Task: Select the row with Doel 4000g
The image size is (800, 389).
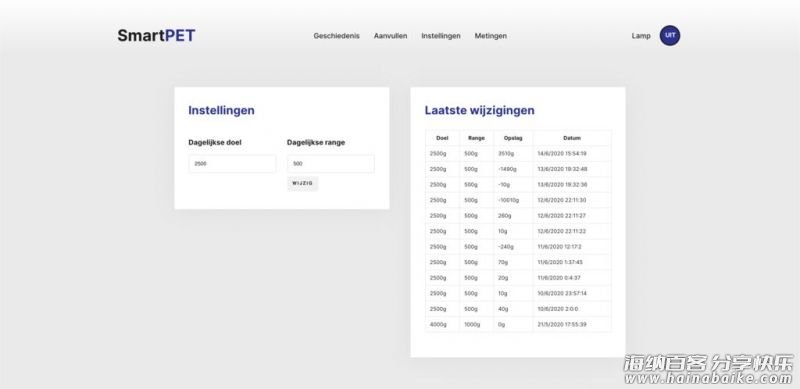Action: tap(518, 324)
